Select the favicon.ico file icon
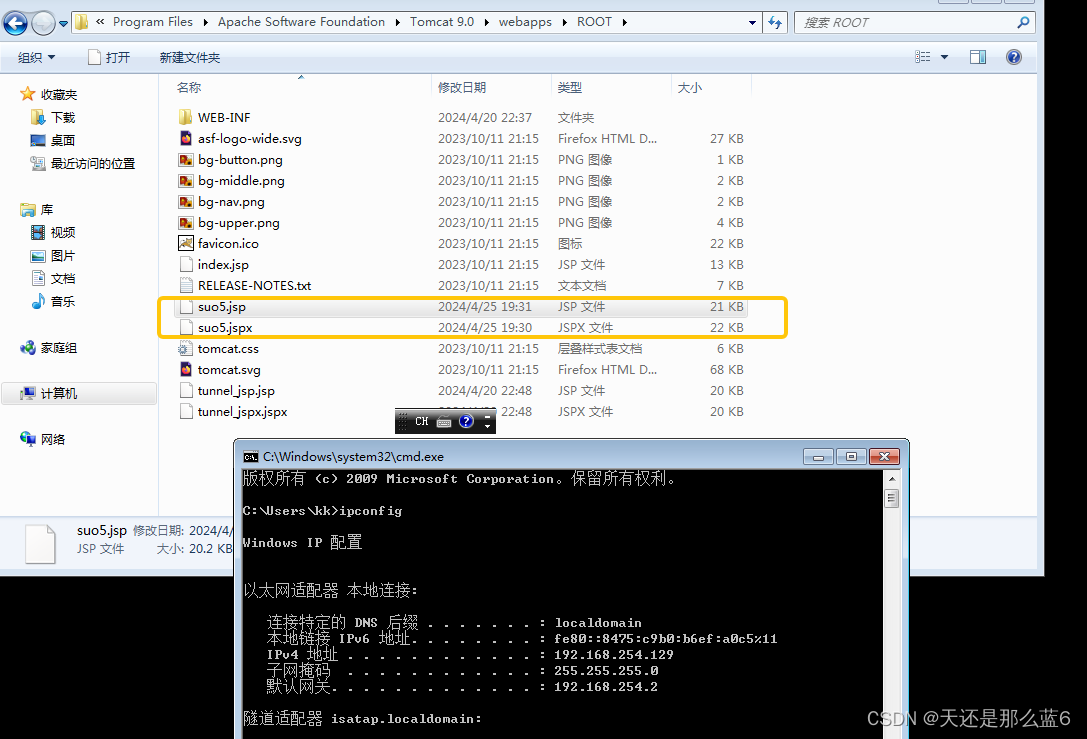 [x=185, y=243]
